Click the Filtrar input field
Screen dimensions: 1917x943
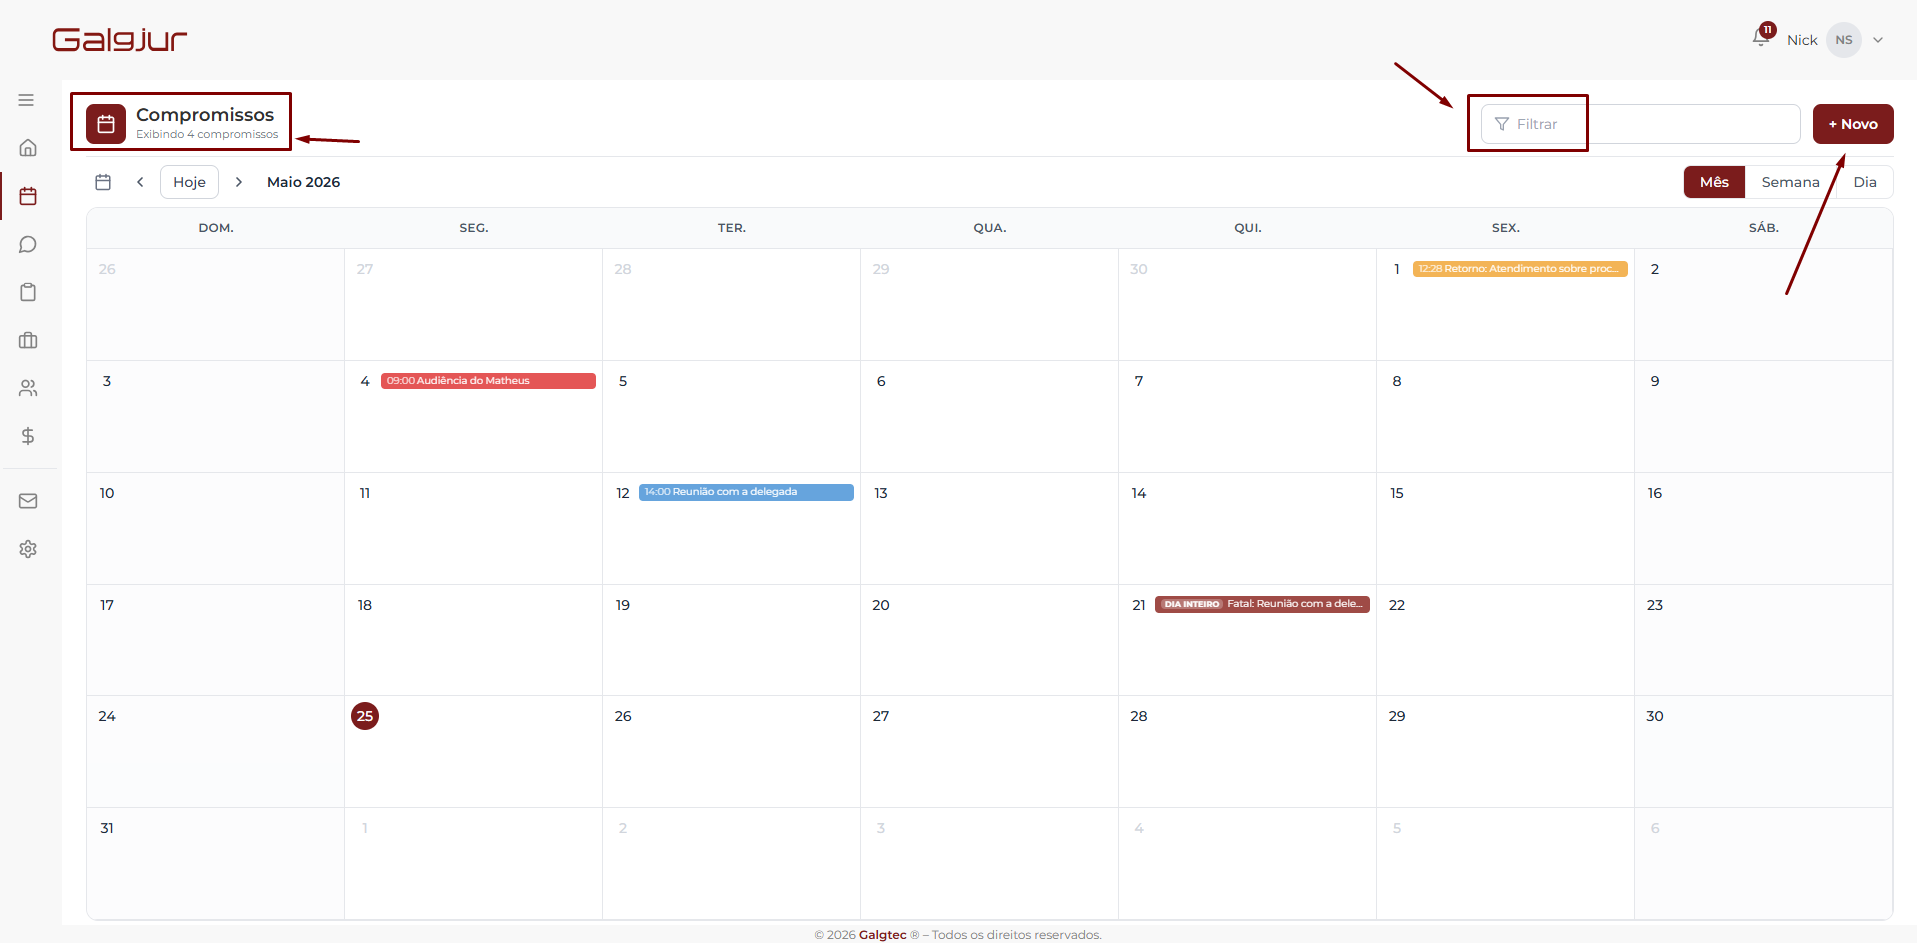[x=1640, y=124]
